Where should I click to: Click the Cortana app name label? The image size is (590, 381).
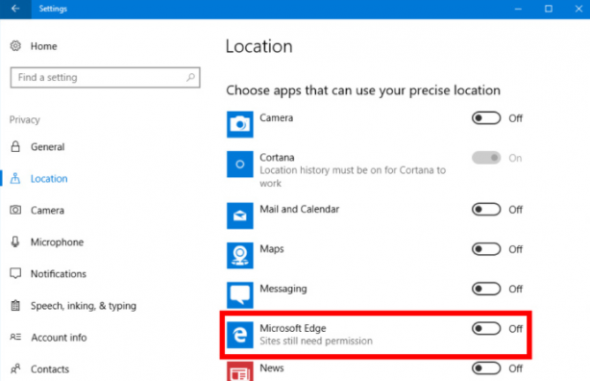(x=277, y=157)
